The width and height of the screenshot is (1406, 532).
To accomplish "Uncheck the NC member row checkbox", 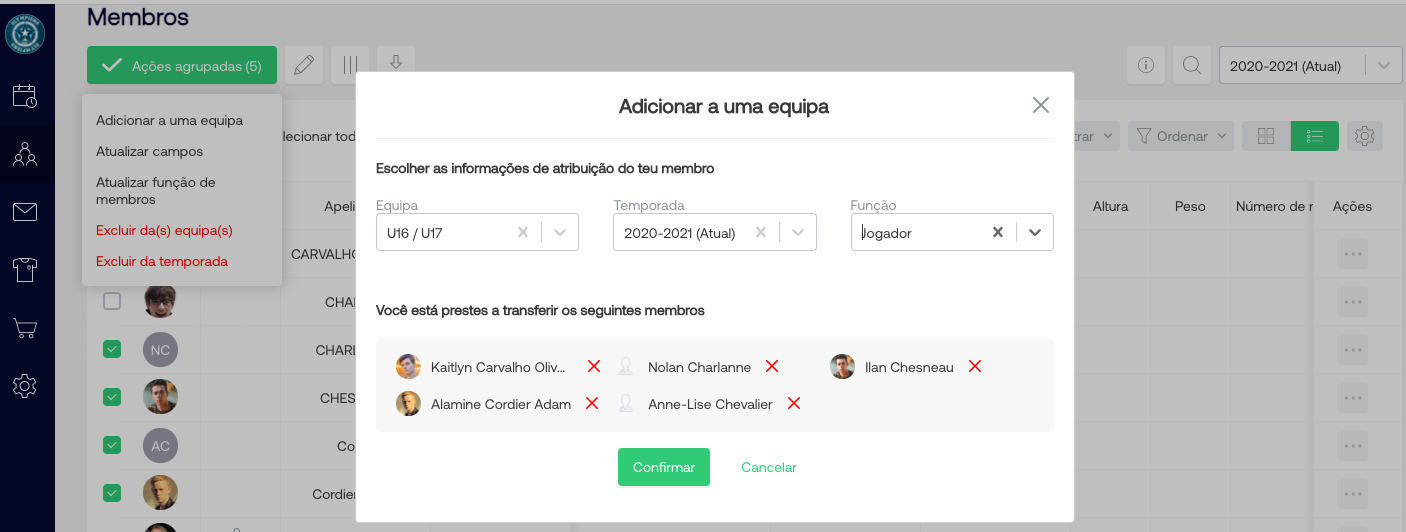I will (x=112, y=349).
